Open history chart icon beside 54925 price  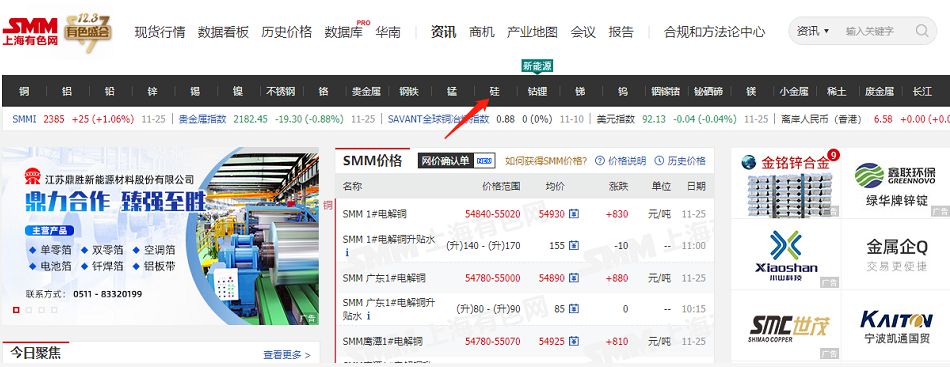[574, 342]
